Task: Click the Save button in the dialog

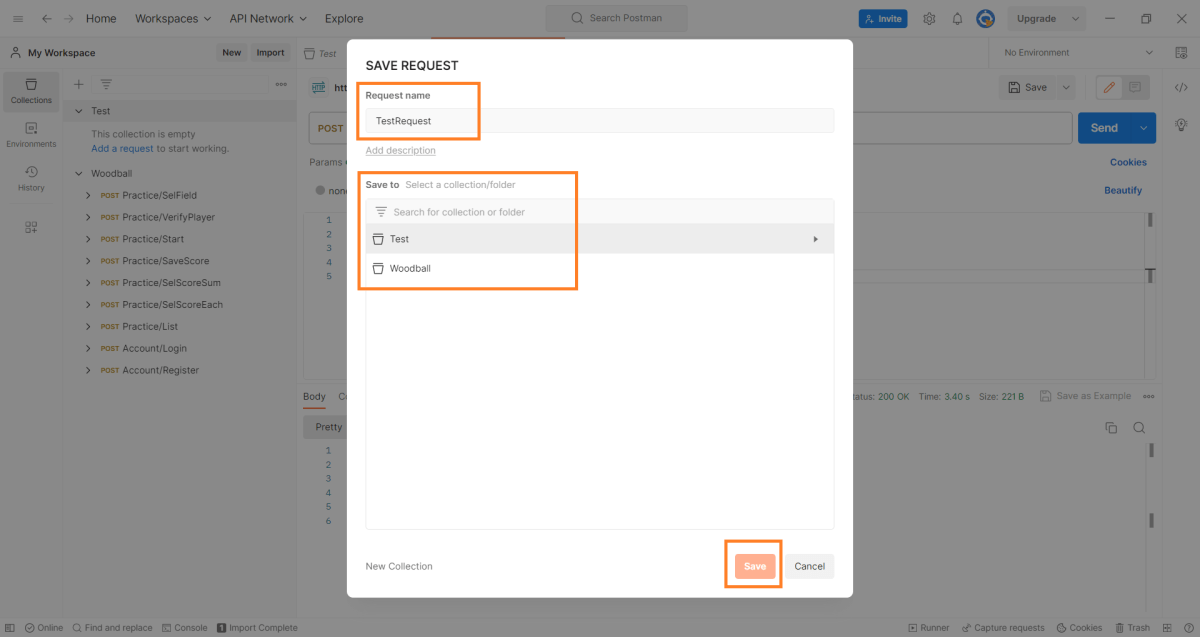Action: 755,566
